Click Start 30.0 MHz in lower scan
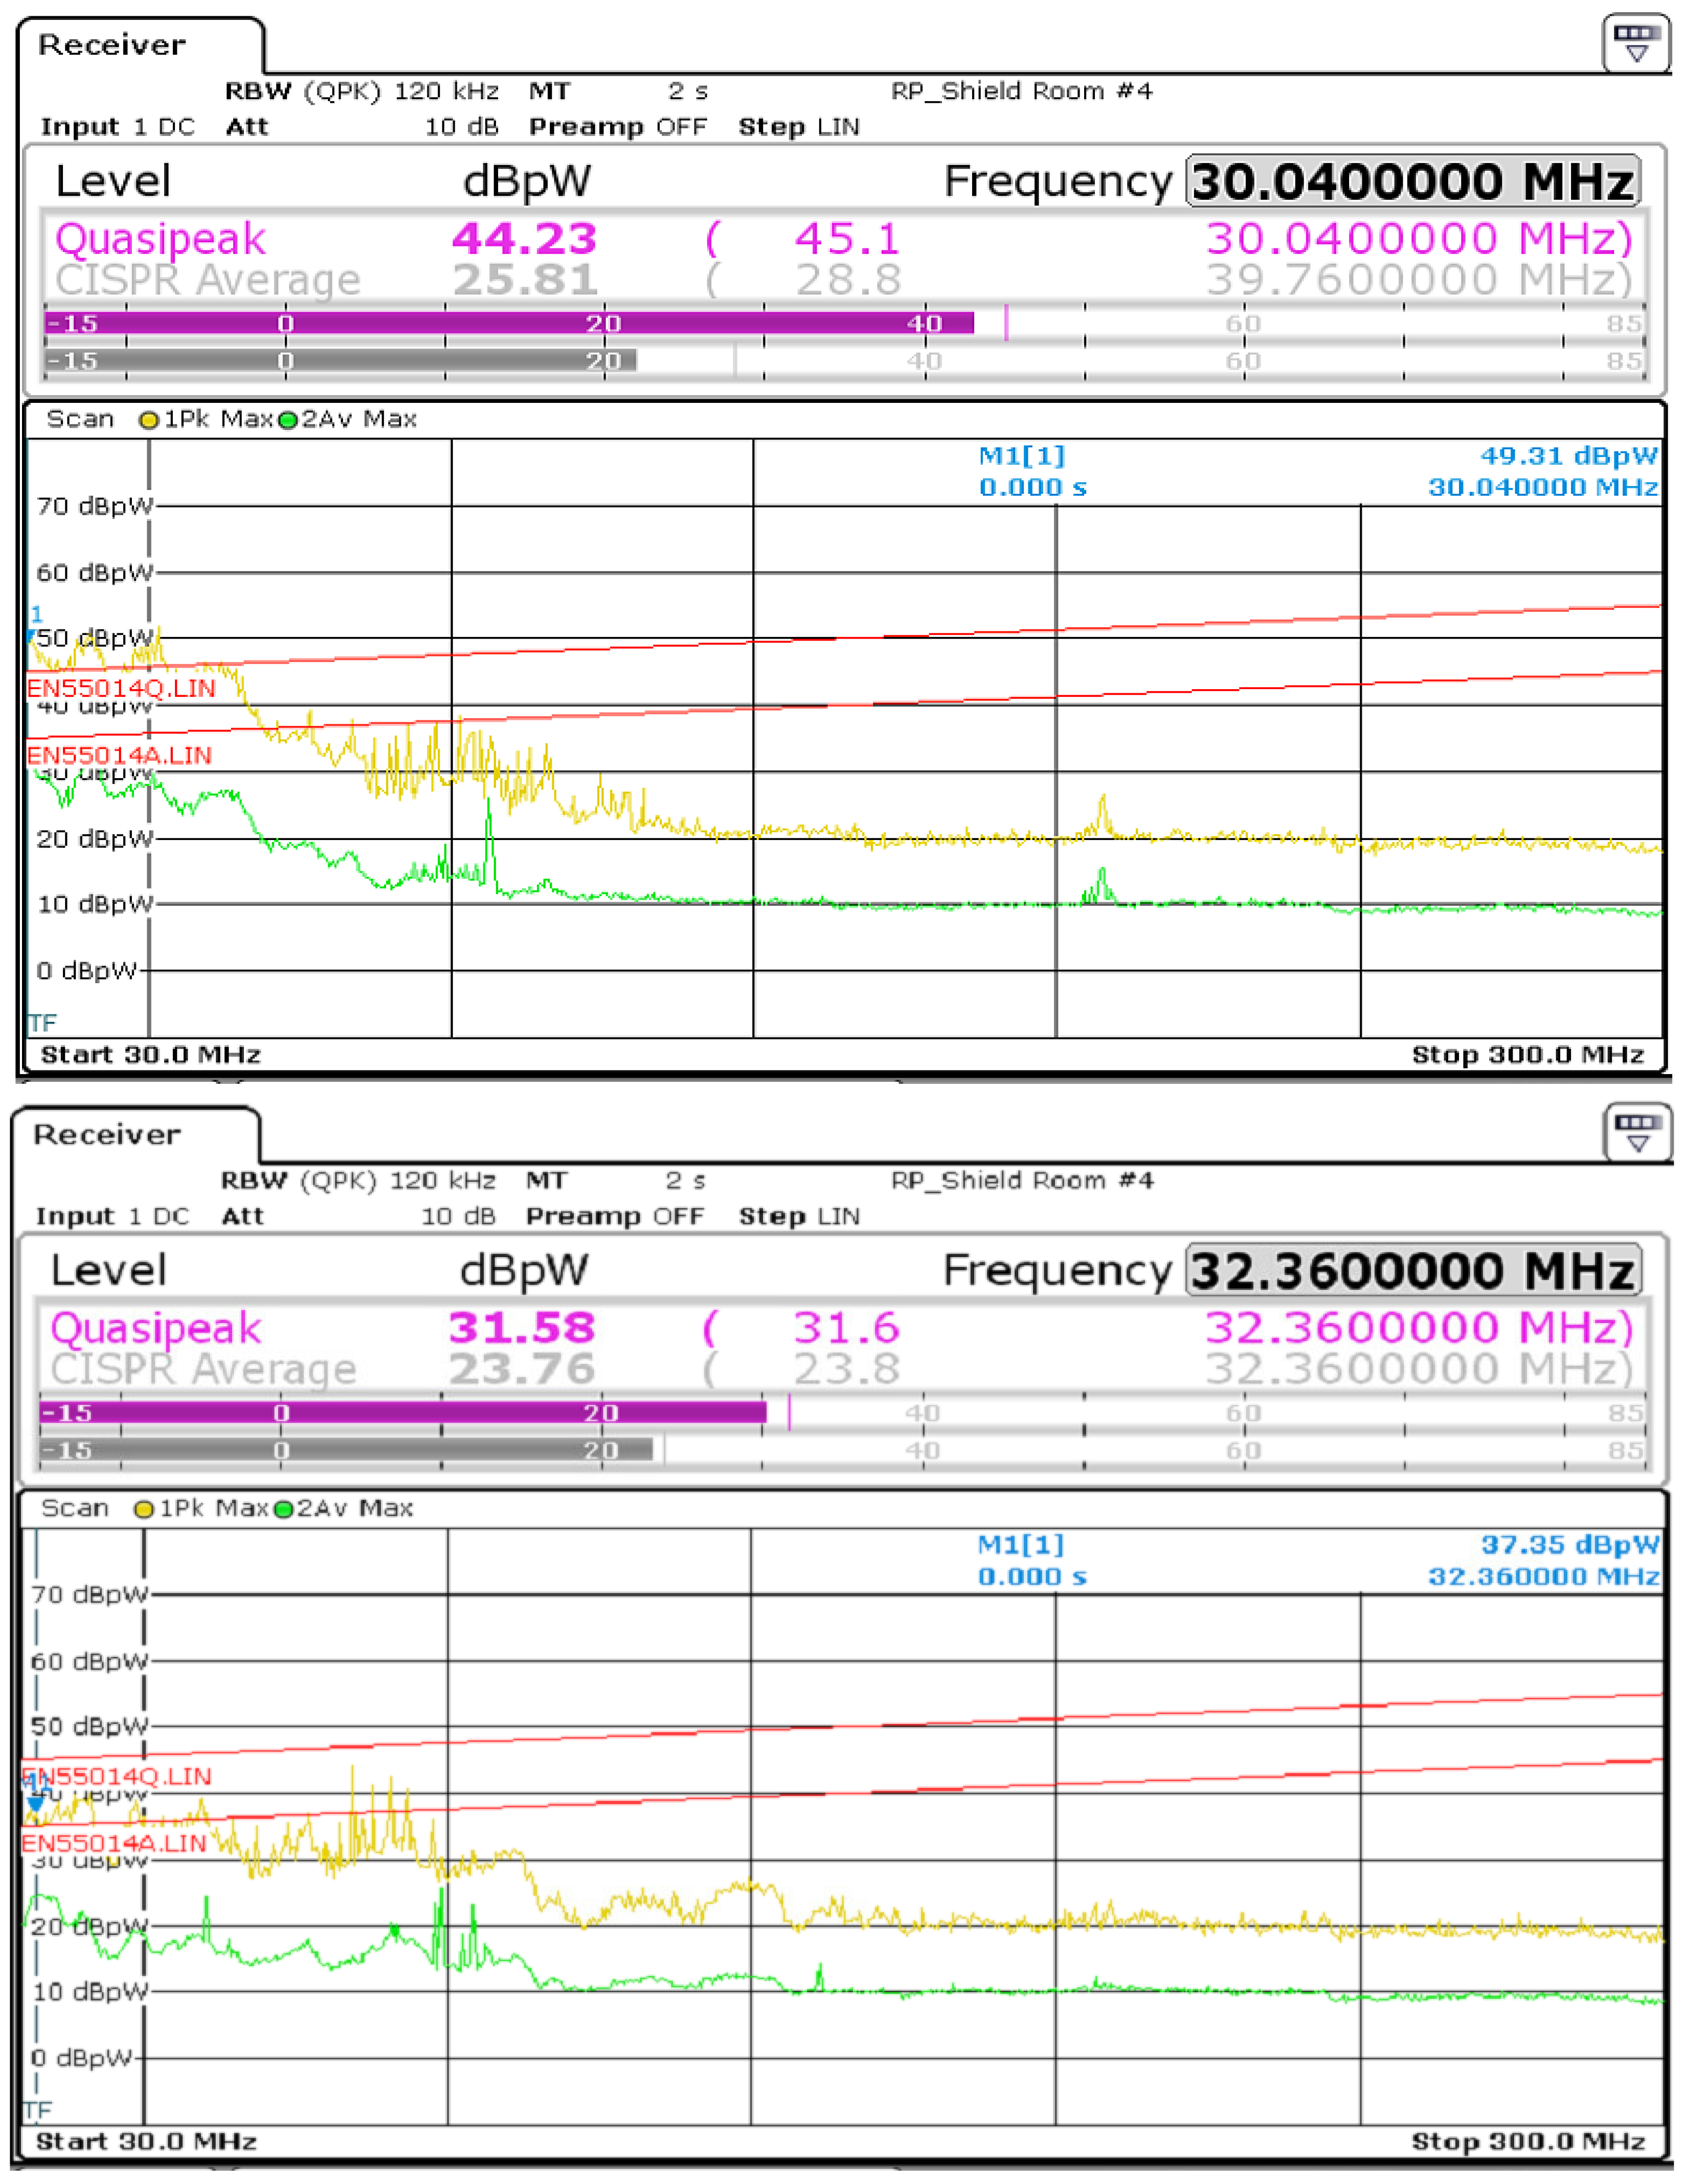The width and height of the screenshot is (1685, 2184). pyautogui.click(x=146, y=2141)
